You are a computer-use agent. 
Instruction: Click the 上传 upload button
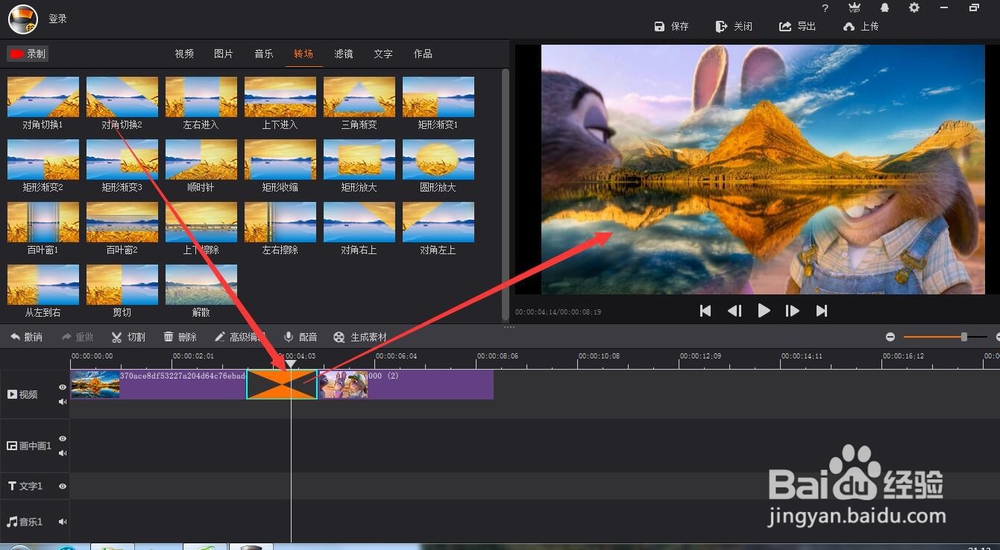coord(861,26)
